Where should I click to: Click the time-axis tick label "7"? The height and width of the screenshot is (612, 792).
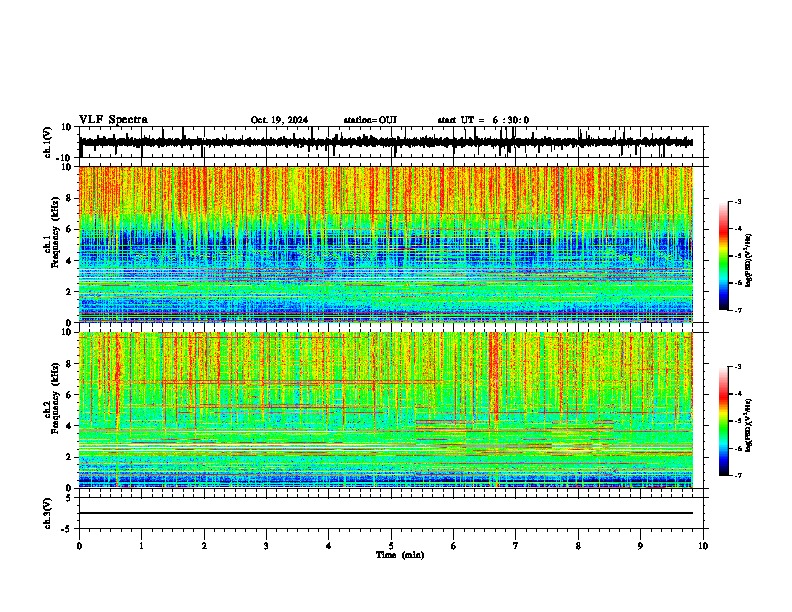[x=516, y=546]
